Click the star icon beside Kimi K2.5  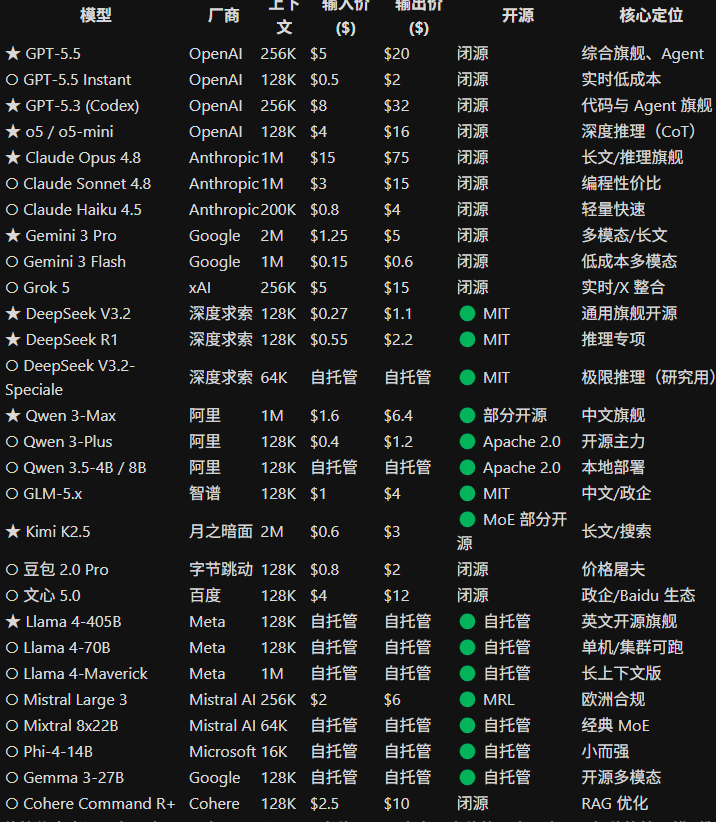[13, 532]
